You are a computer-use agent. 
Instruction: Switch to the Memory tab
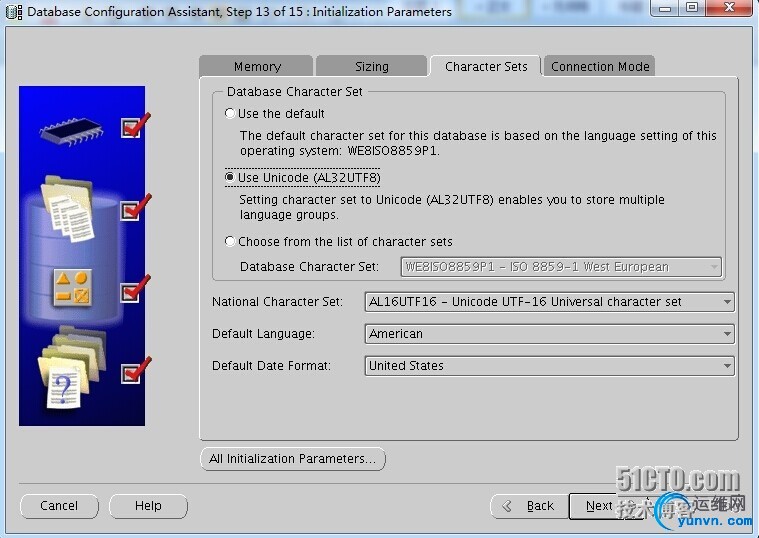coord(257,66)
